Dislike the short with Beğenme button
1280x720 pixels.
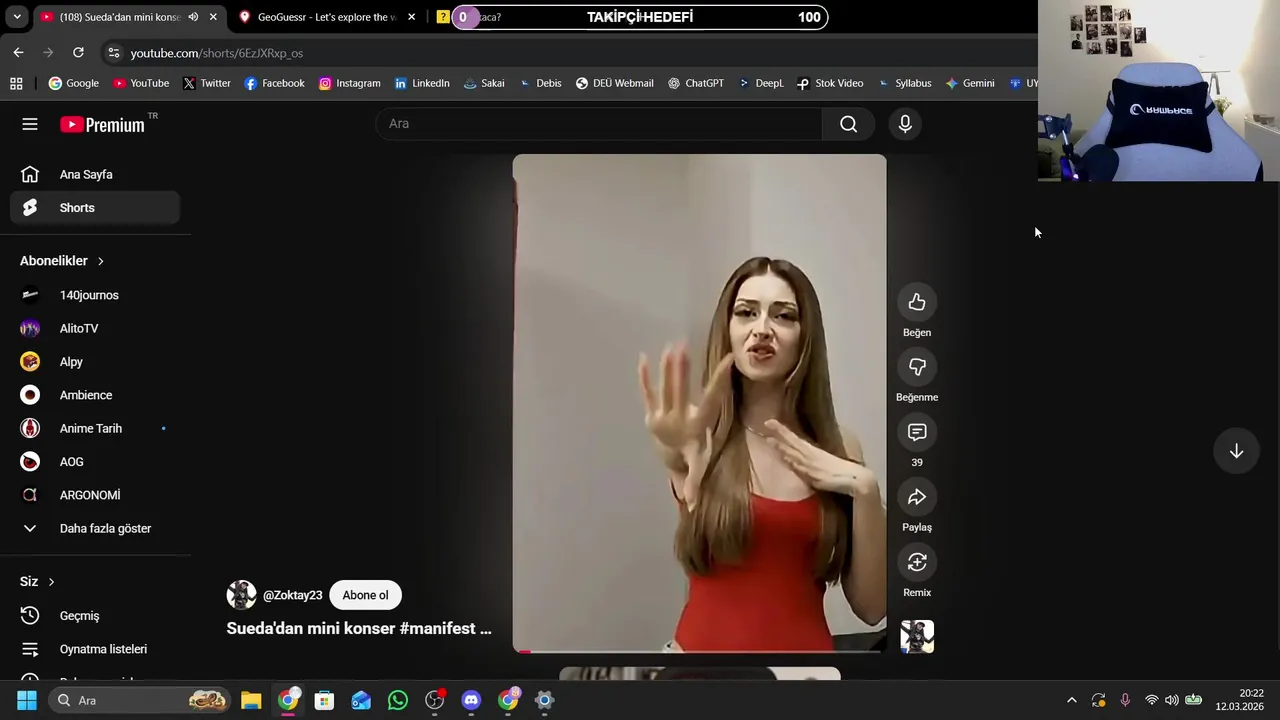(x=917, y=368)
